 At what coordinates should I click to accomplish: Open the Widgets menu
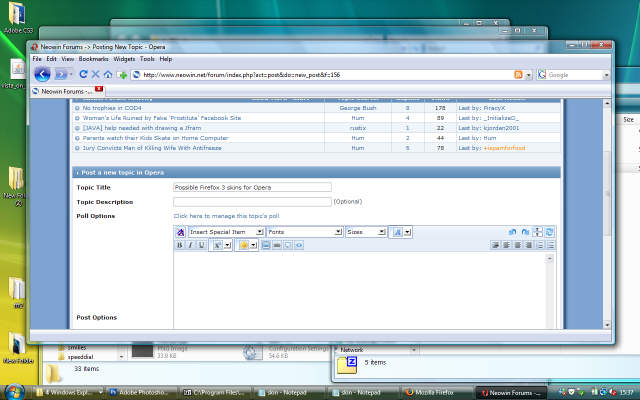(124, 59)
